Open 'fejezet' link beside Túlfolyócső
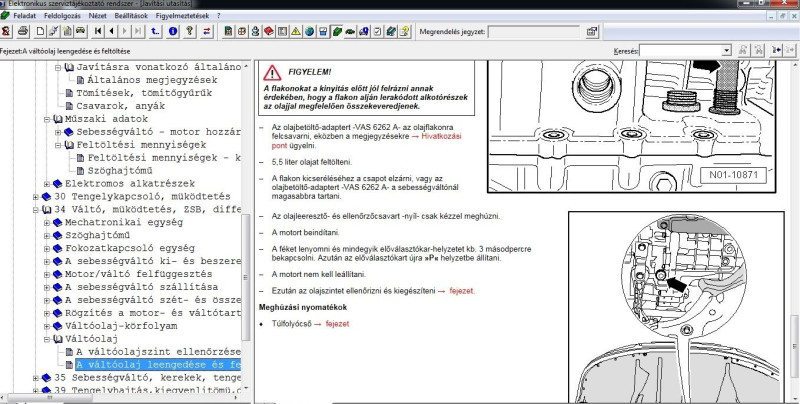 point(337,323)
